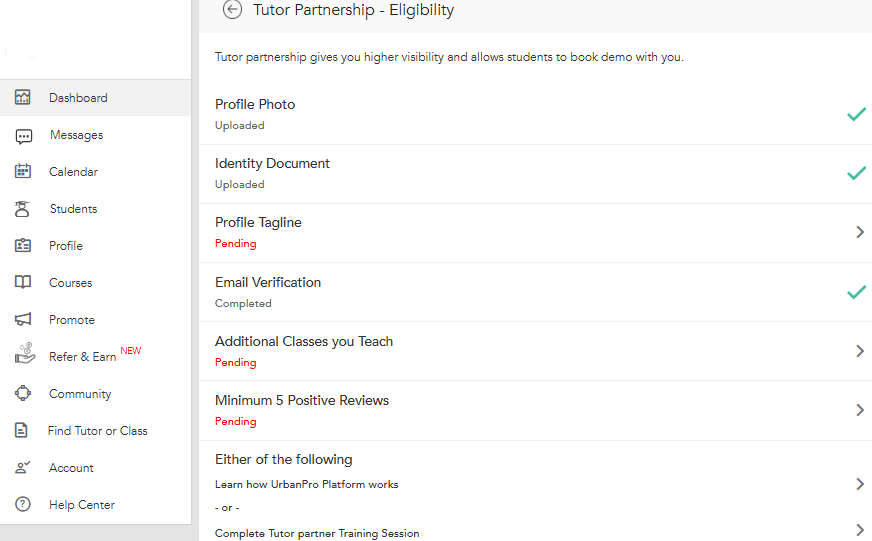This screenshot has width=872, height=541.
Task: Open Complete Tutor partner Training Session
Action: (x=317, y=533)
